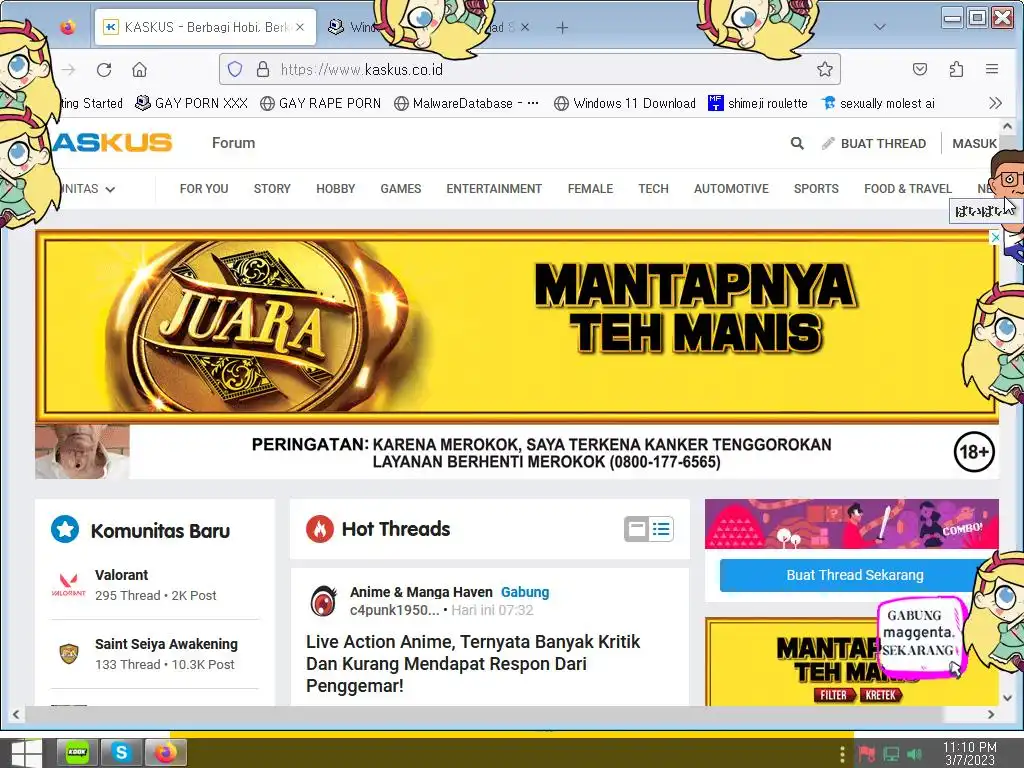Open the ENTERTAINMENT category
Screen dimensions: 1024x768
click(x=494, y=189)
